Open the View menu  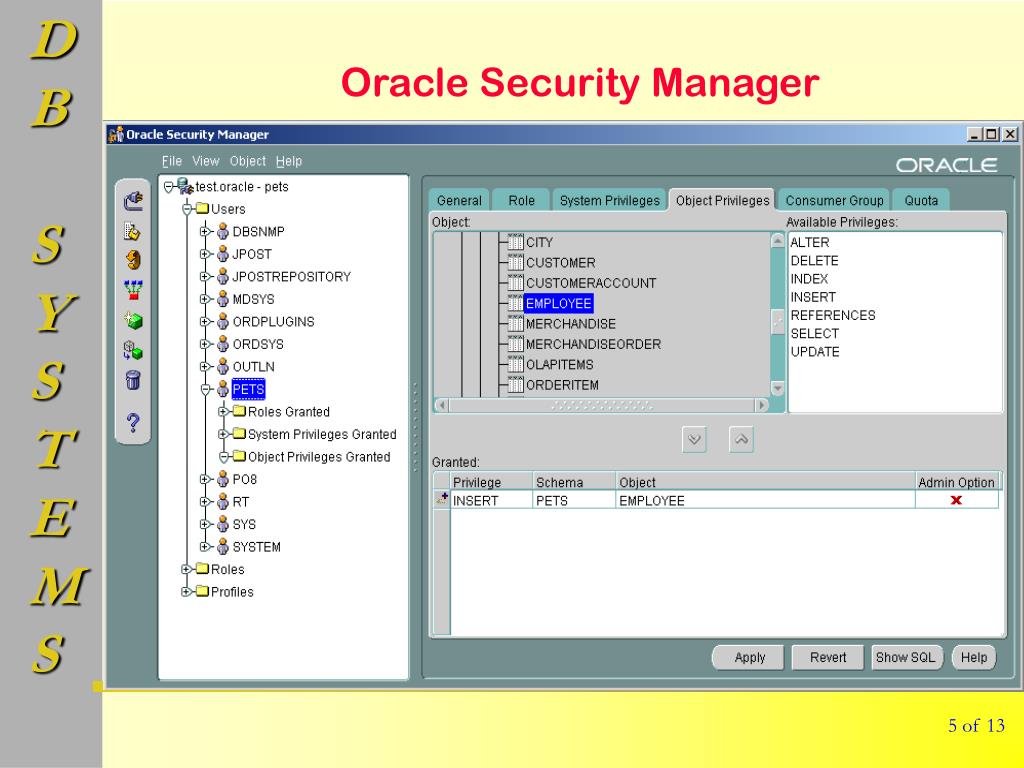[x=206, y=161]
